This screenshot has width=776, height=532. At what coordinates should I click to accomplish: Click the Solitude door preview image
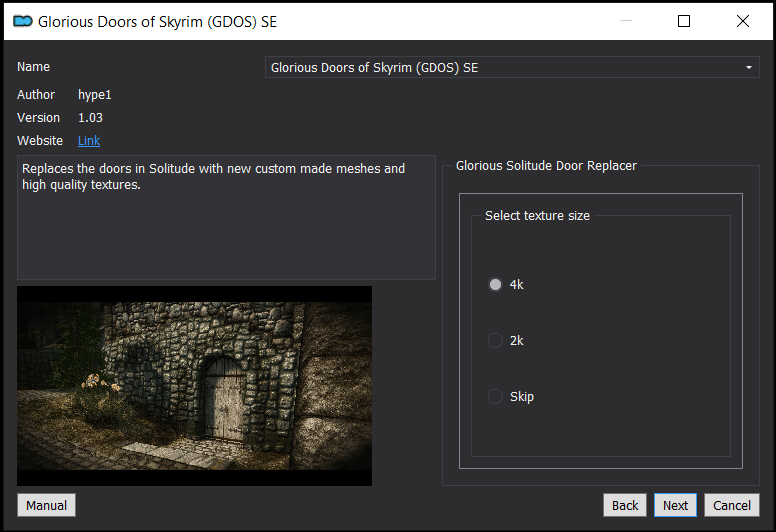194,386
